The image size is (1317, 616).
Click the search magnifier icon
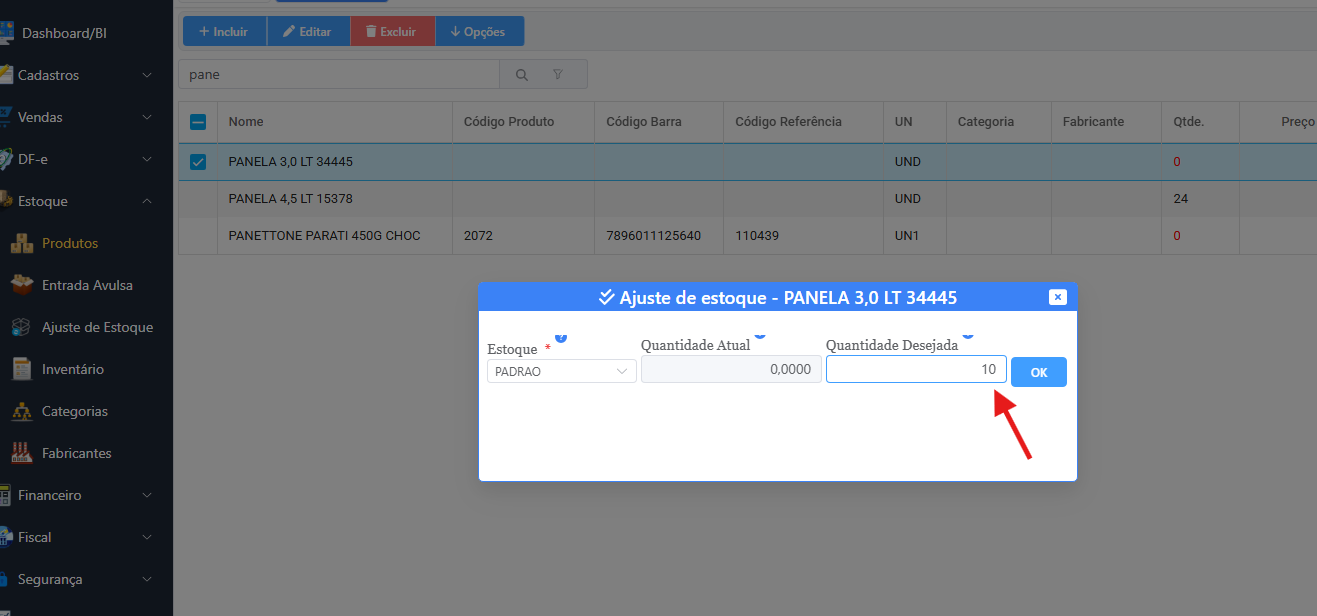521,75
